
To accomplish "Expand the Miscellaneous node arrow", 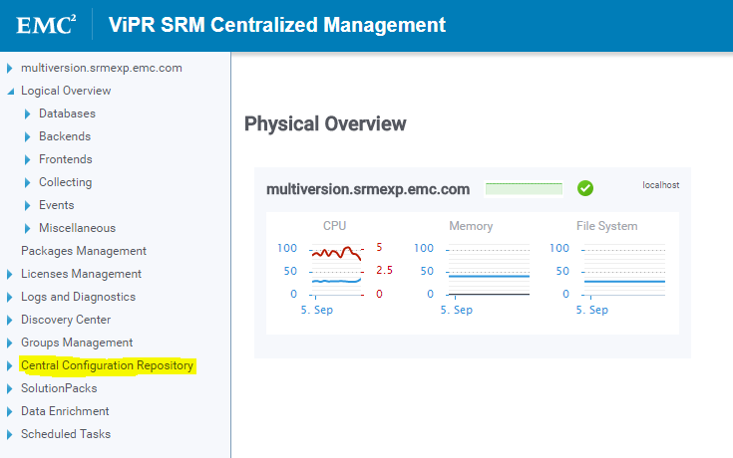I will click(27, 229).
